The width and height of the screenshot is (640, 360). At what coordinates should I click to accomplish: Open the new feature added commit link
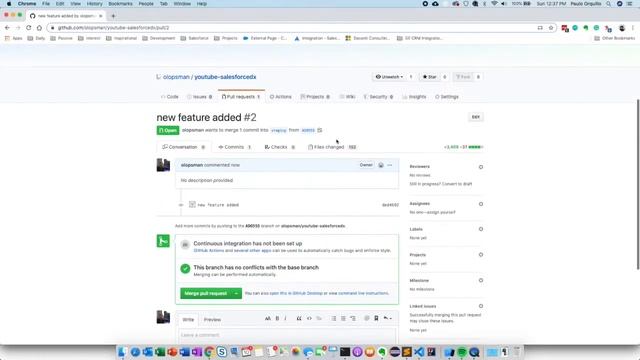click(x=218, y=205)
